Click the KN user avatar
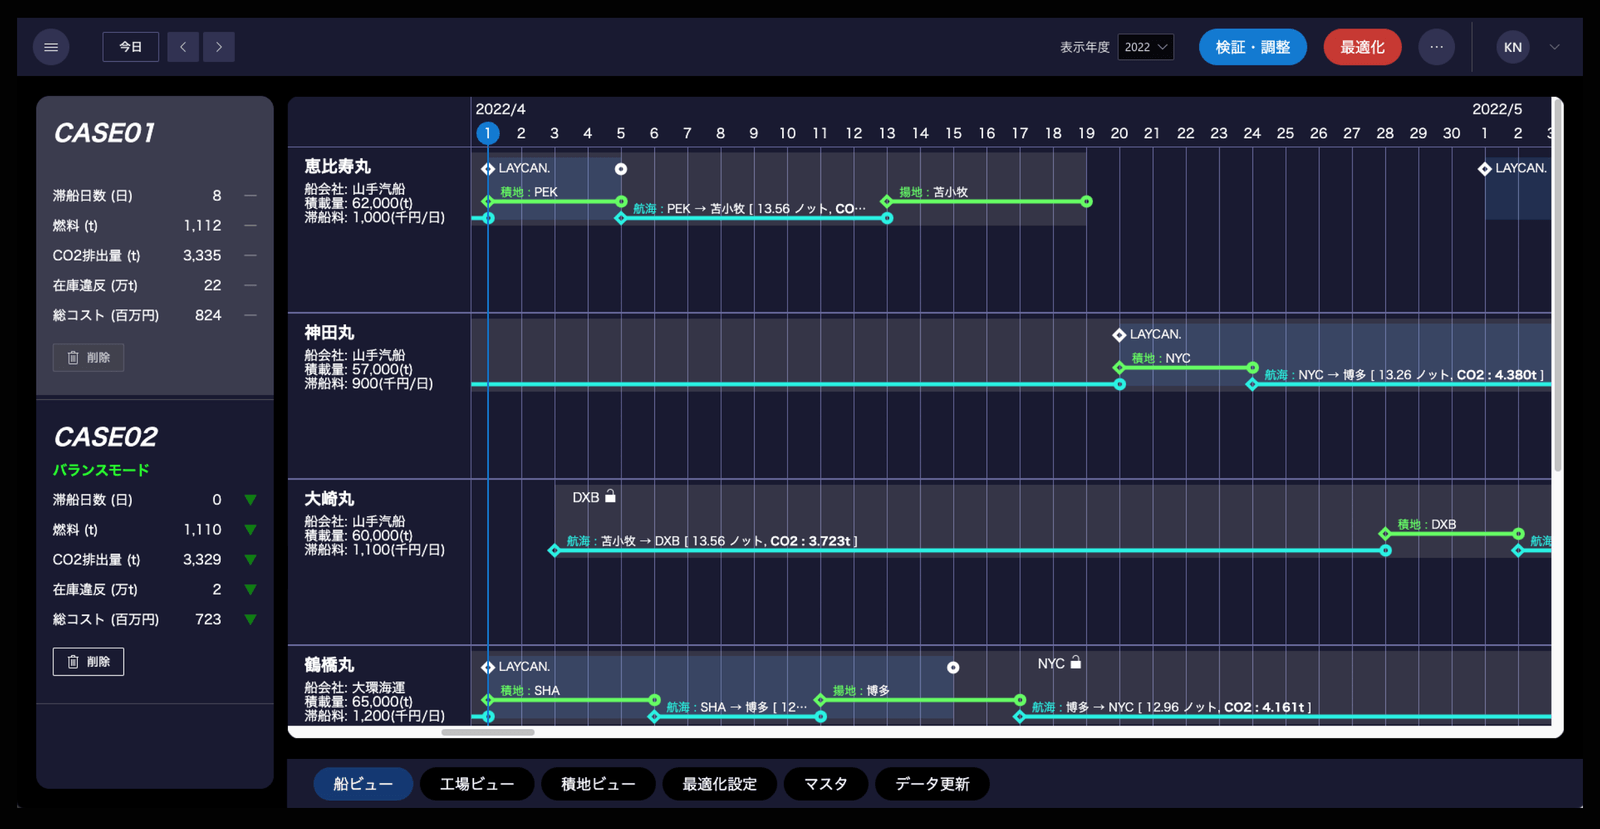 click(1512, 47)
